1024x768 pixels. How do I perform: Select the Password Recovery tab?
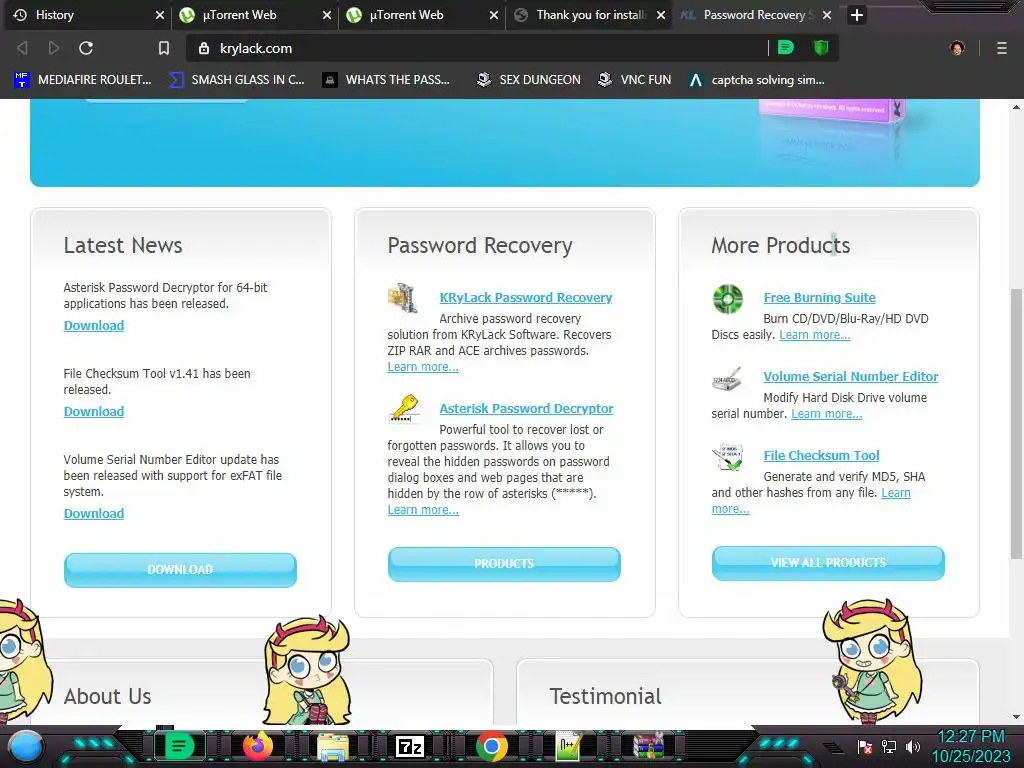[756, 14]
